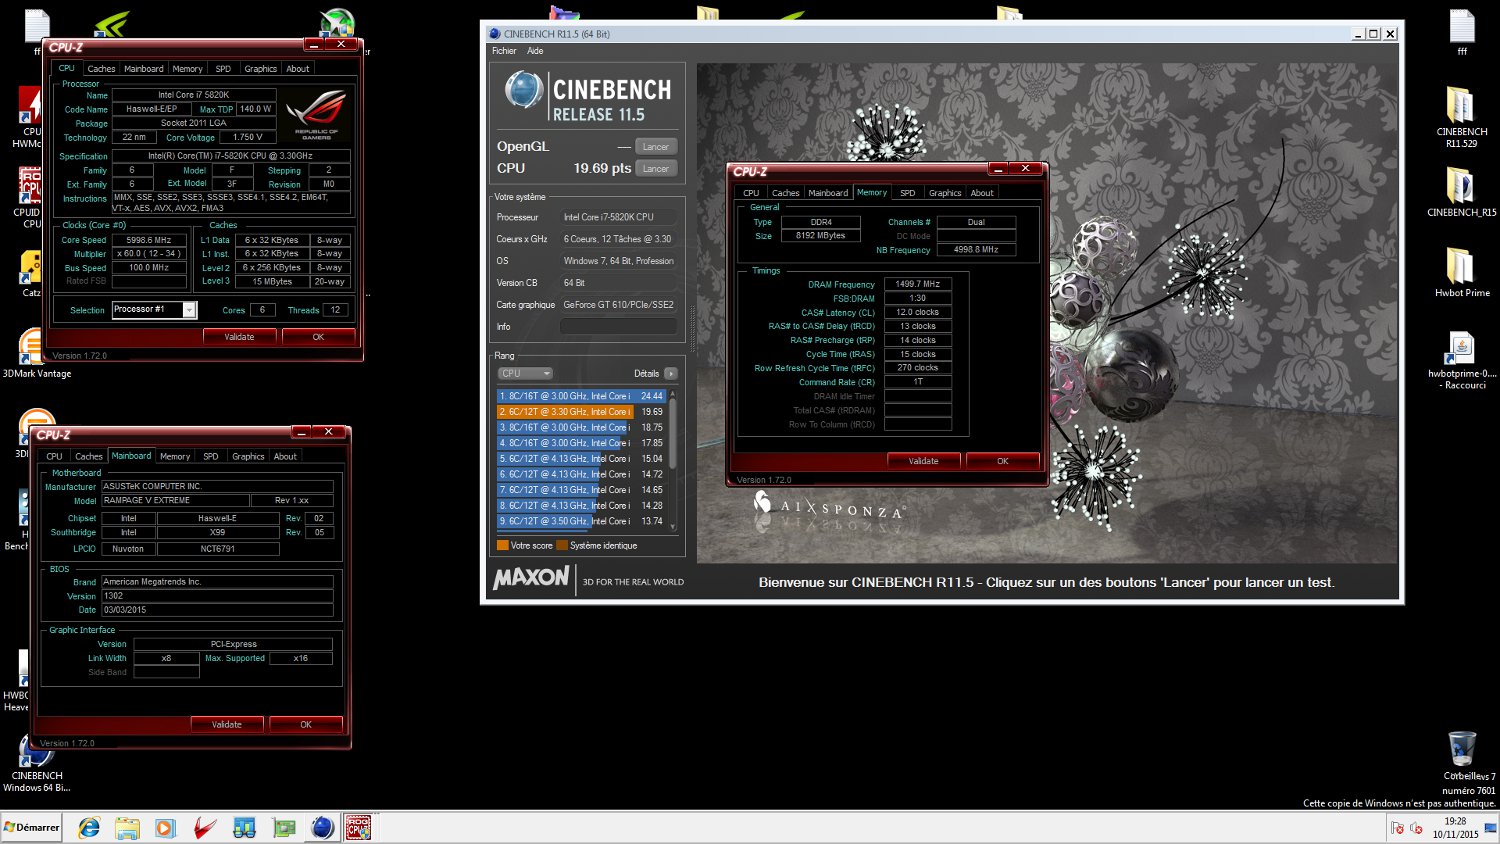This screenshot has width=1500, height=844.
Task: Select CINEBENCH Windows 64 Bit desktop shortcut
Action: [36, 765]
